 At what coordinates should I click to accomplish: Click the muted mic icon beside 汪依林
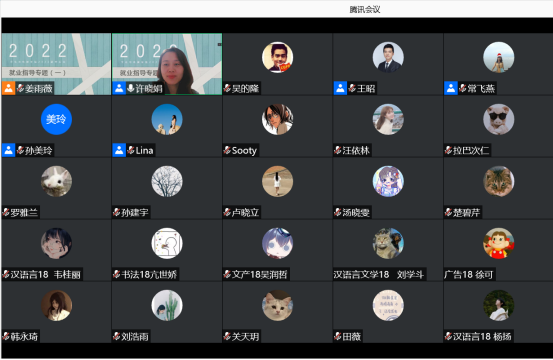(338, 151)
